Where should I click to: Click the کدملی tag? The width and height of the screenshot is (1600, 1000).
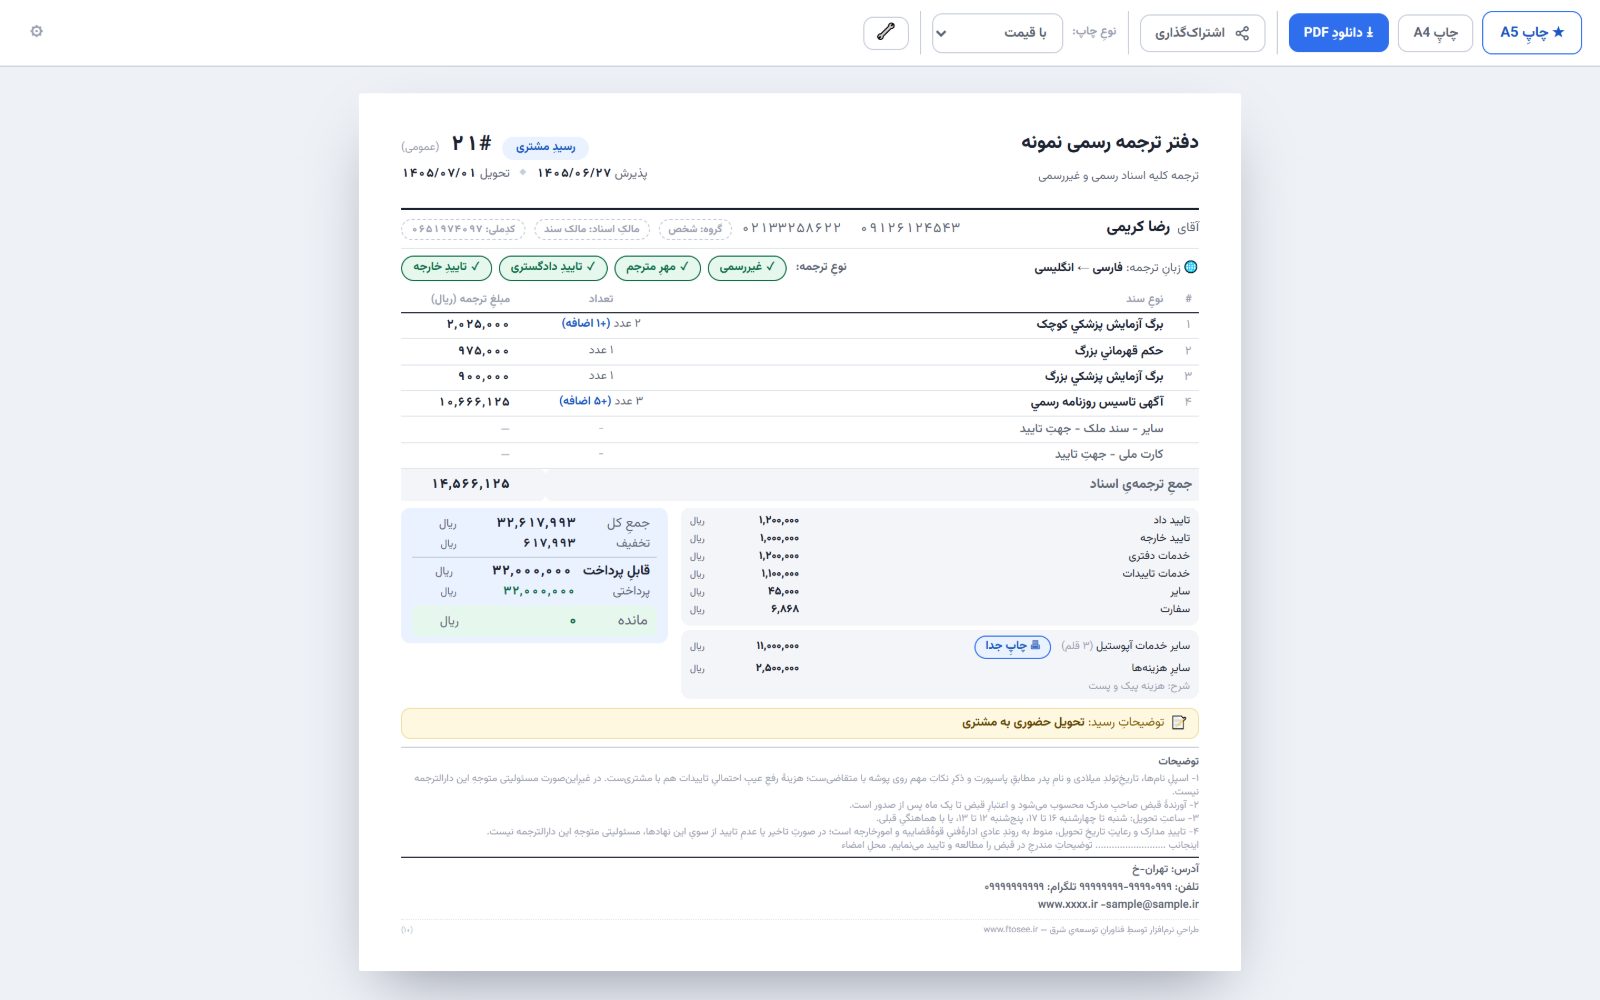click(464, 229)
